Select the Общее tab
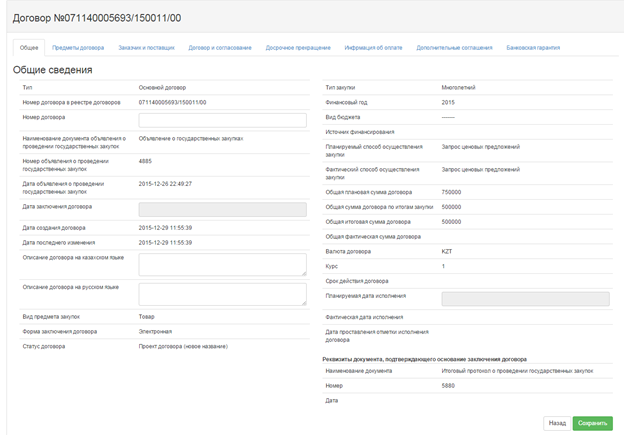Image resolution: width=624 pixels, height=435 pixels. [x=29, y=48]
